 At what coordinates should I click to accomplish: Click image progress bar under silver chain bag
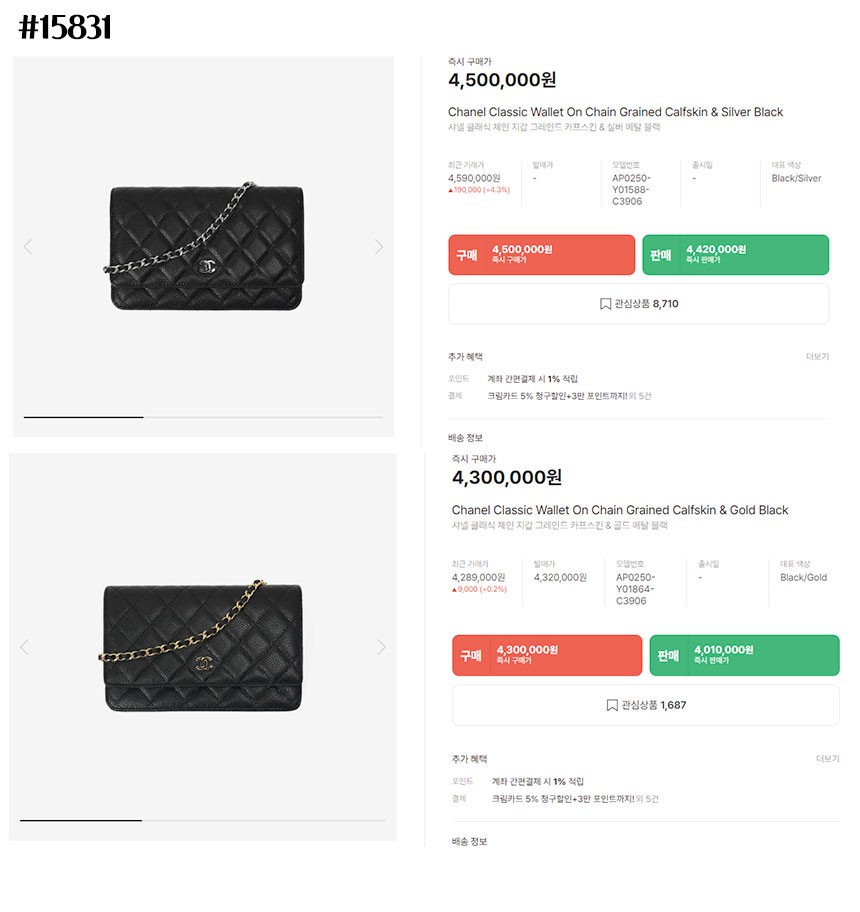(203, 417)
